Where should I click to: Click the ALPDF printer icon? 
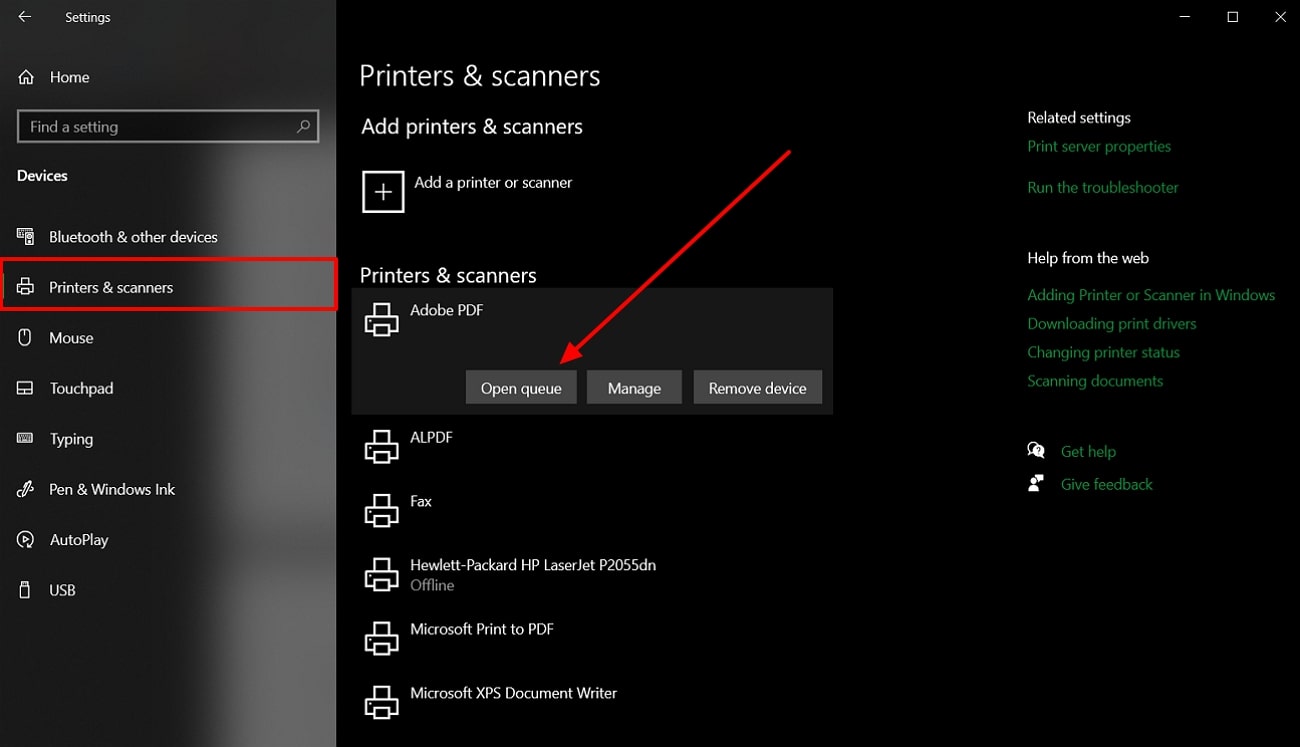click(381, 447)
